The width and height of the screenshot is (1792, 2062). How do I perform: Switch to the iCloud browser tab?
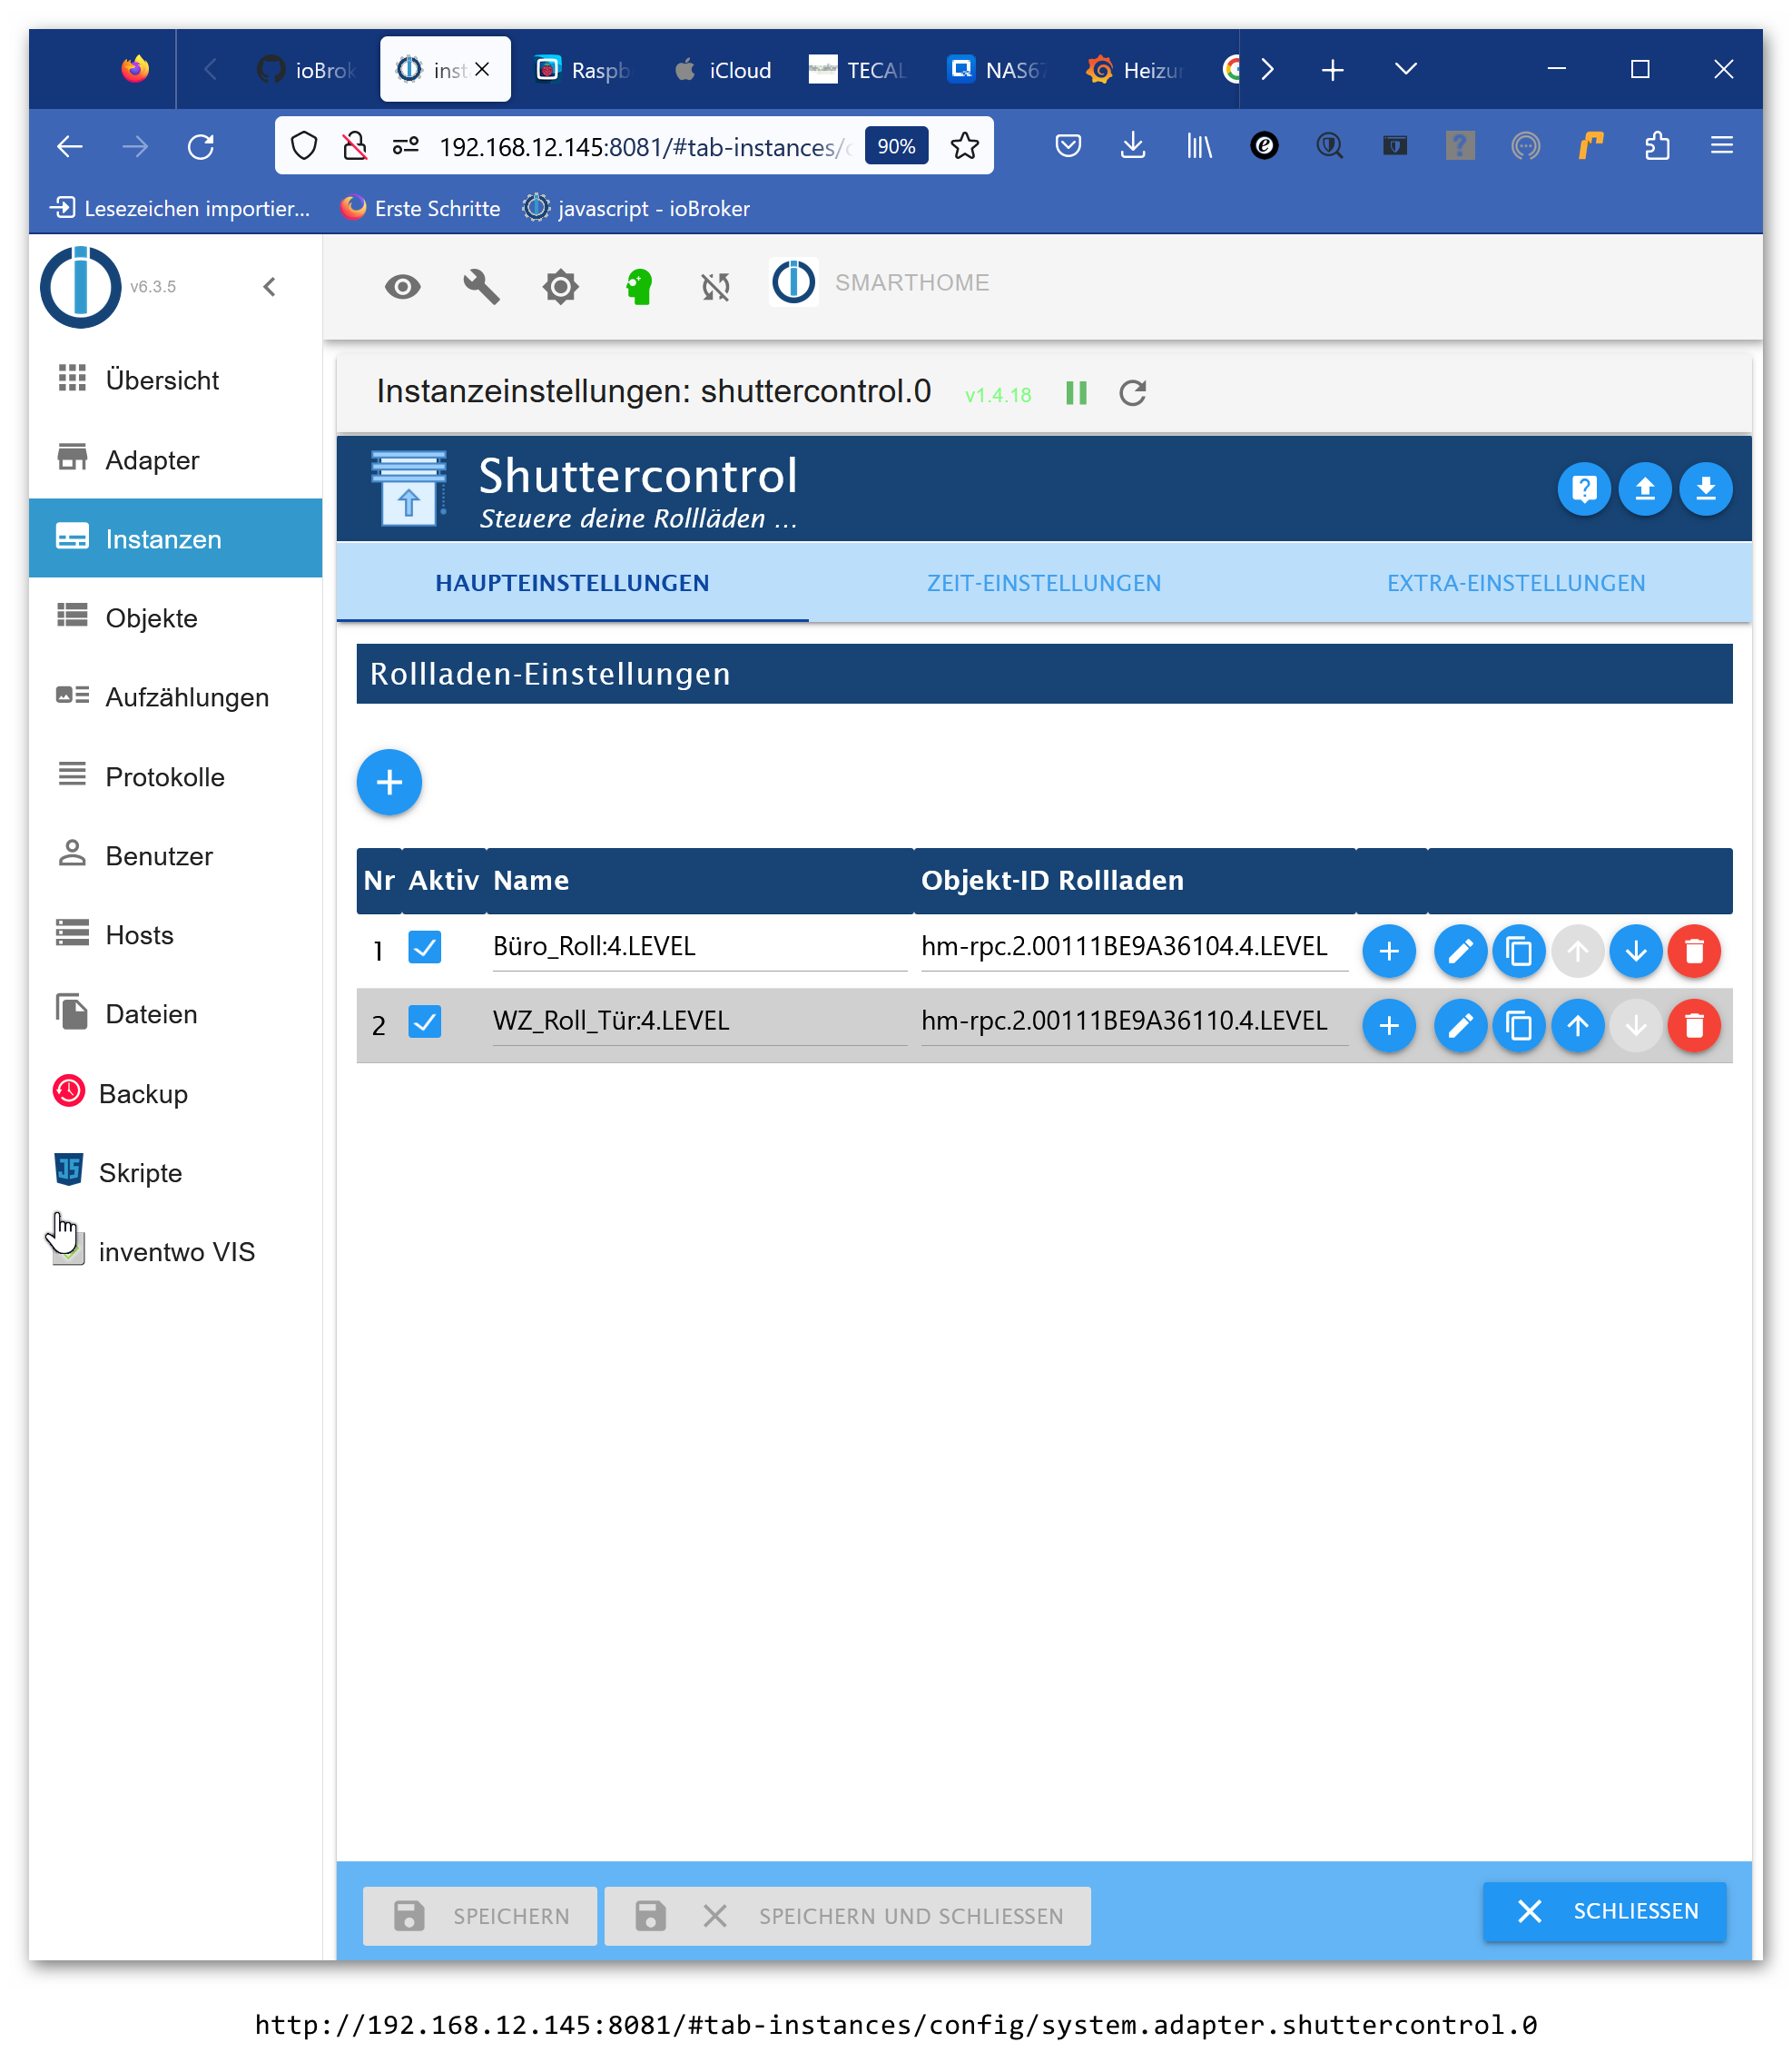point(722,70)
